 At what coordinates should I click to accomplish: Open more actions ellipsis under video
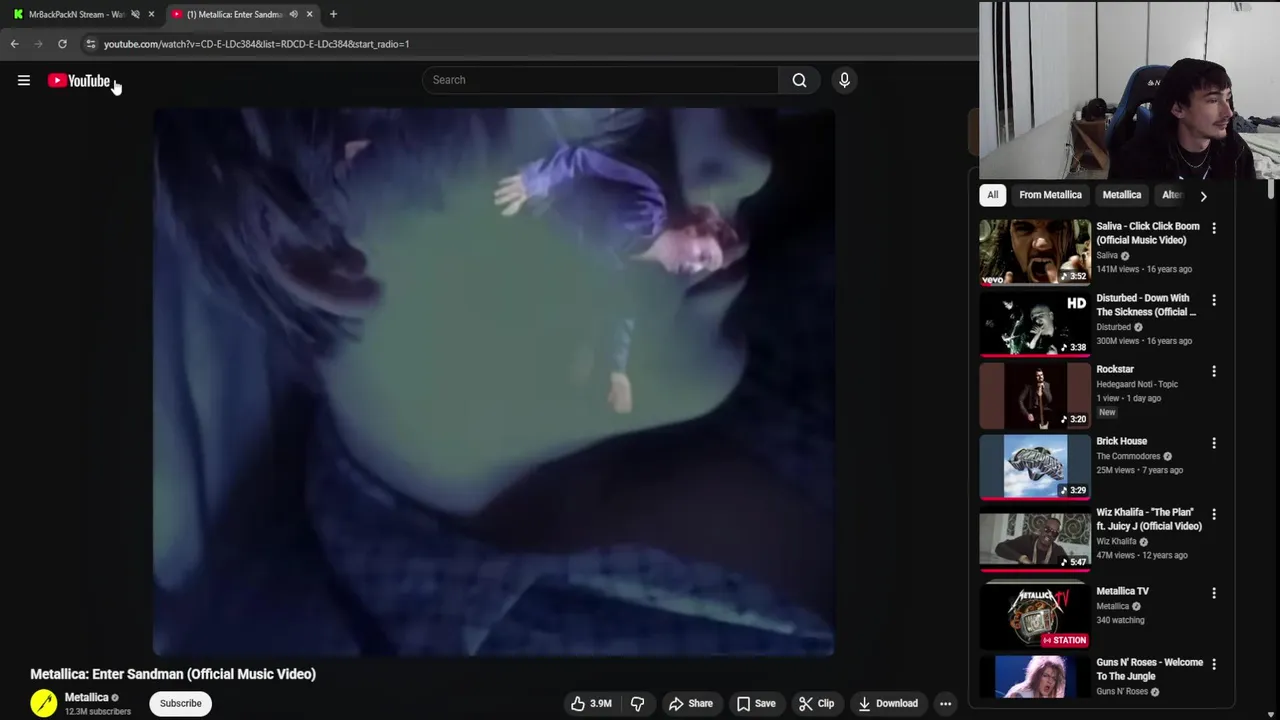coord(945,703)
